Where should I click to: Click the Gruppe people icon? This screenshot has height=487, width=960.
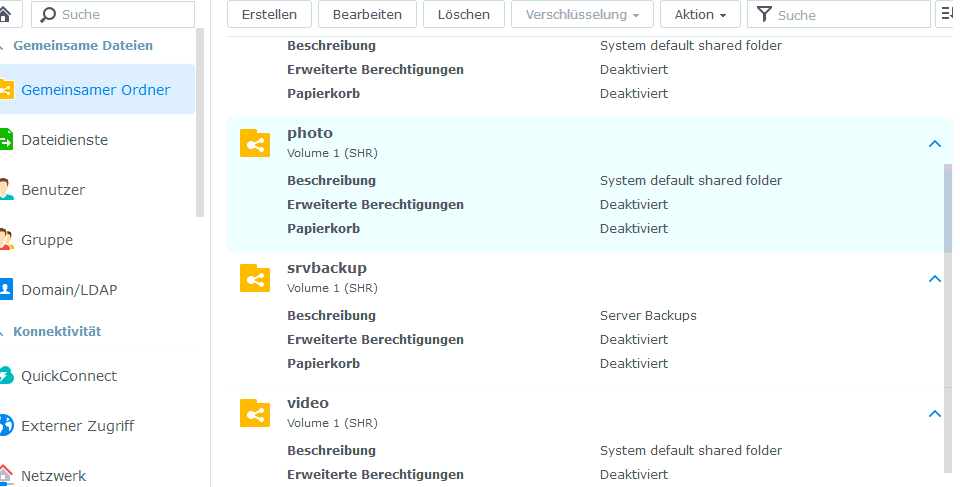tap(6, 240)
